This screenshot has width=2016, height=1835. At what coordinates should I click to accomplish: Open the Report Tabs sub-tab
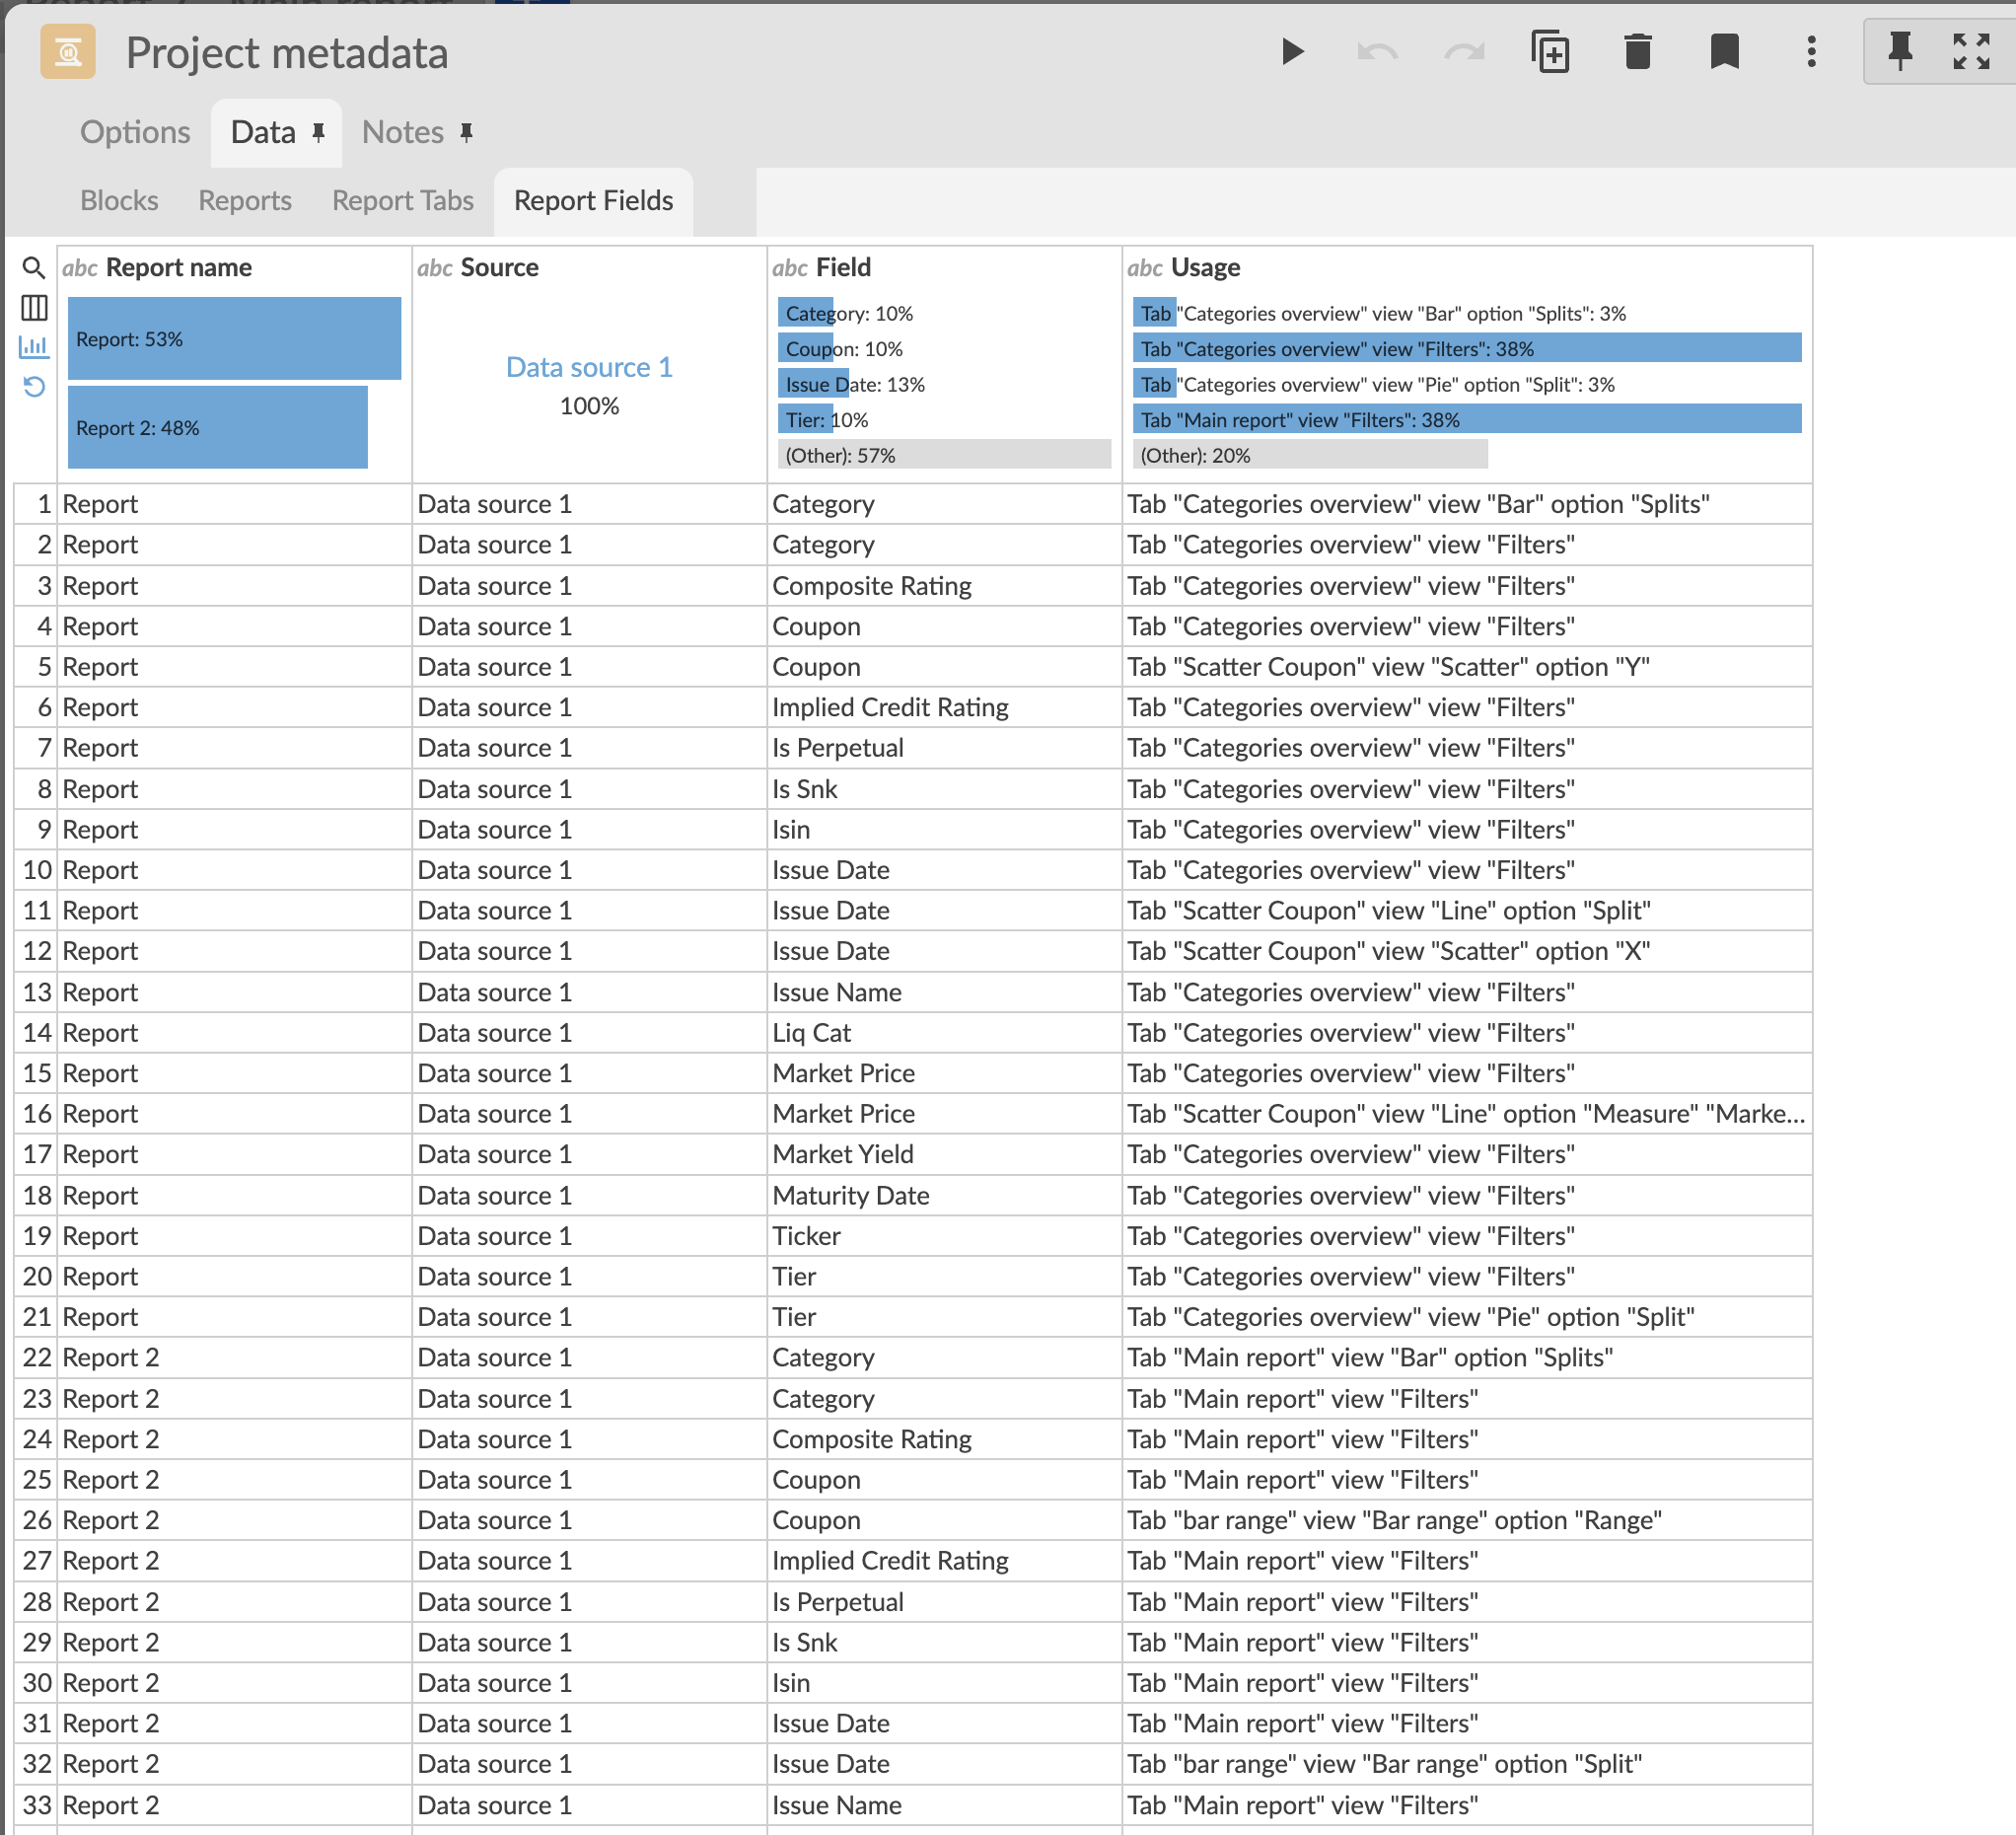click(x=402, y=201)
